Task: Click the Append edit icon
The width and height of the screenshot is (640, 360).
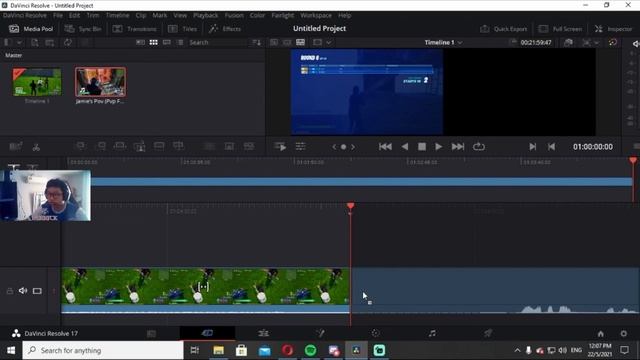Action: click(100, 146)
